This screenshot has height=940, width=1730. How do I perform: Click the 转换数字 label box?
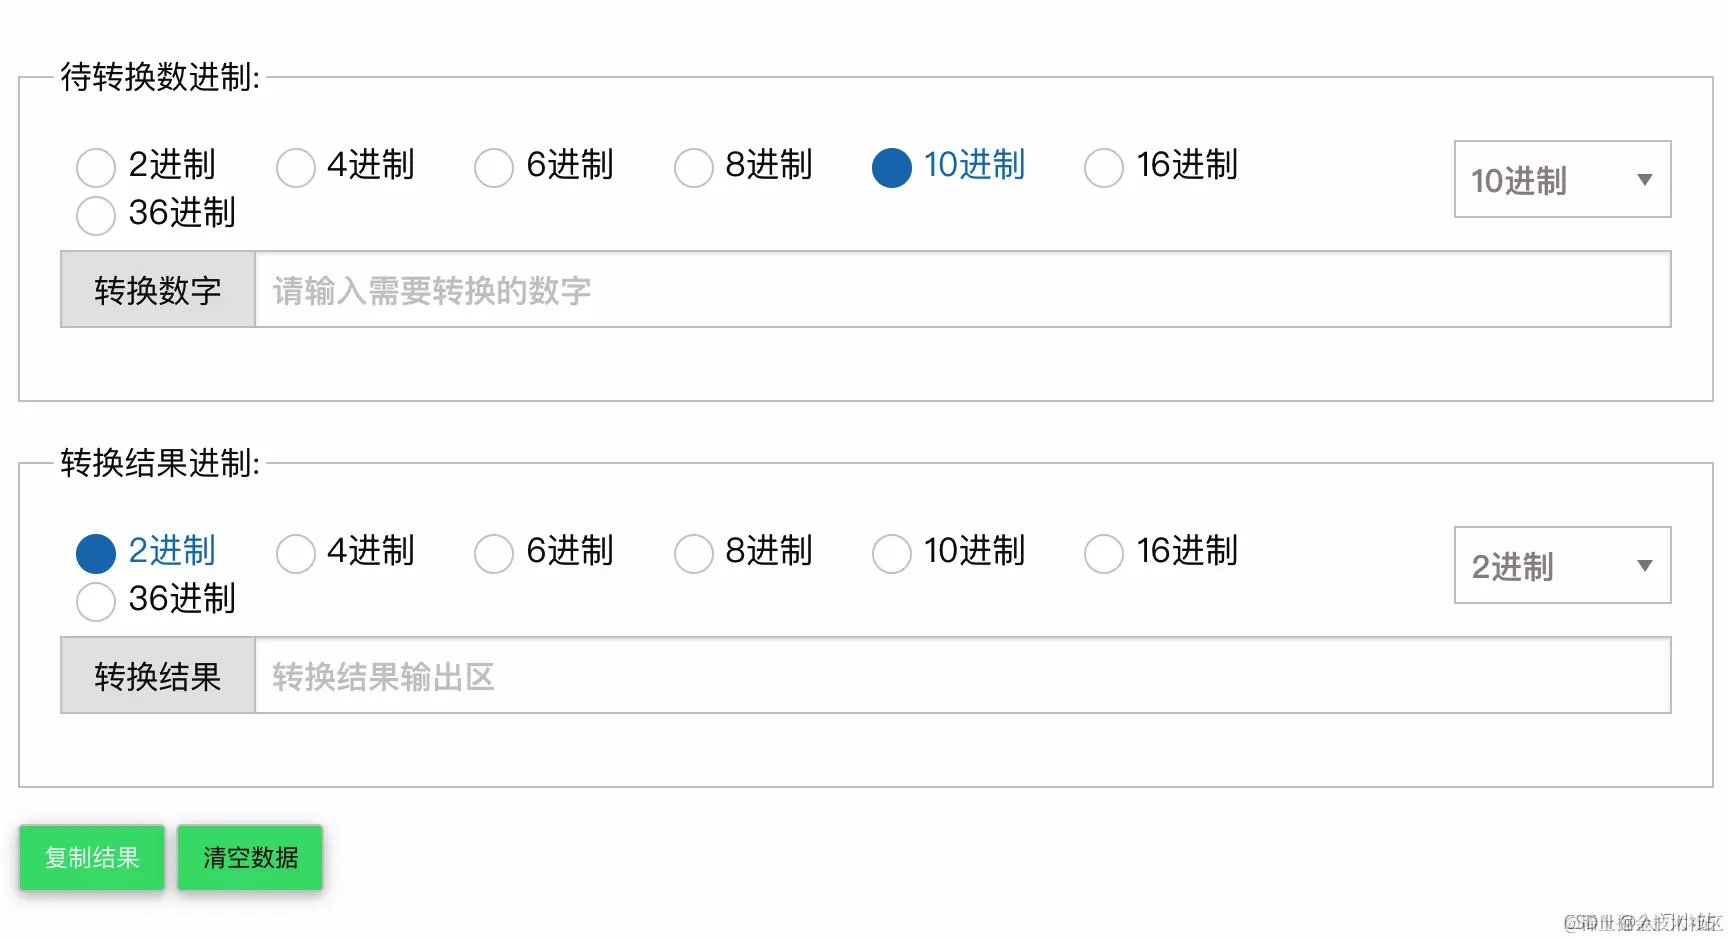tap(157, 290)
